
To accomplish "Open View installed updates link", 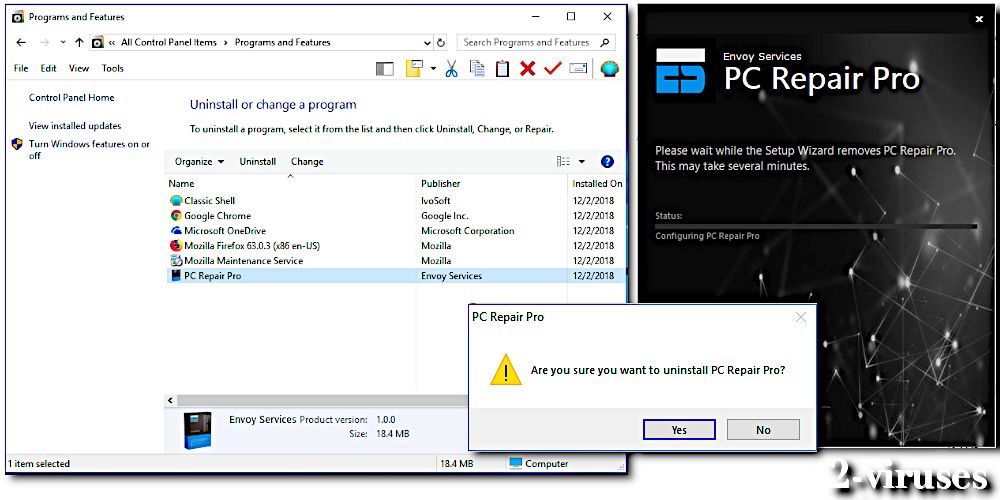I will click(75, 126).
